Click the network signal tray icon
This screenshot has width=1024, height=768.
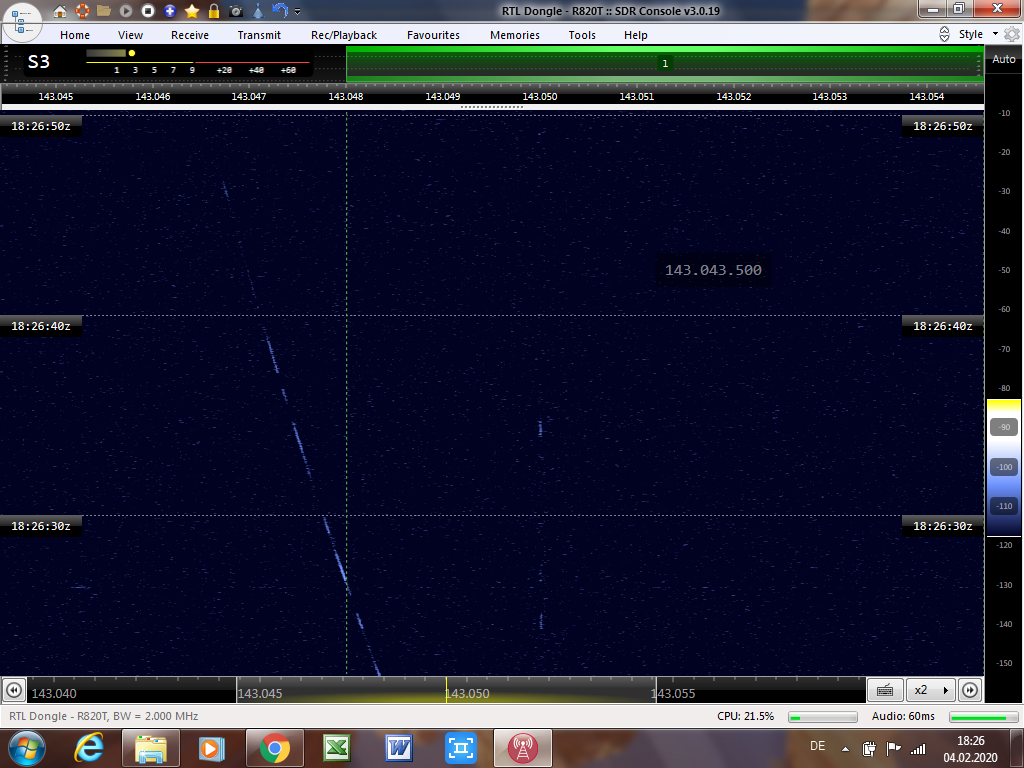[x=918, y=748]
